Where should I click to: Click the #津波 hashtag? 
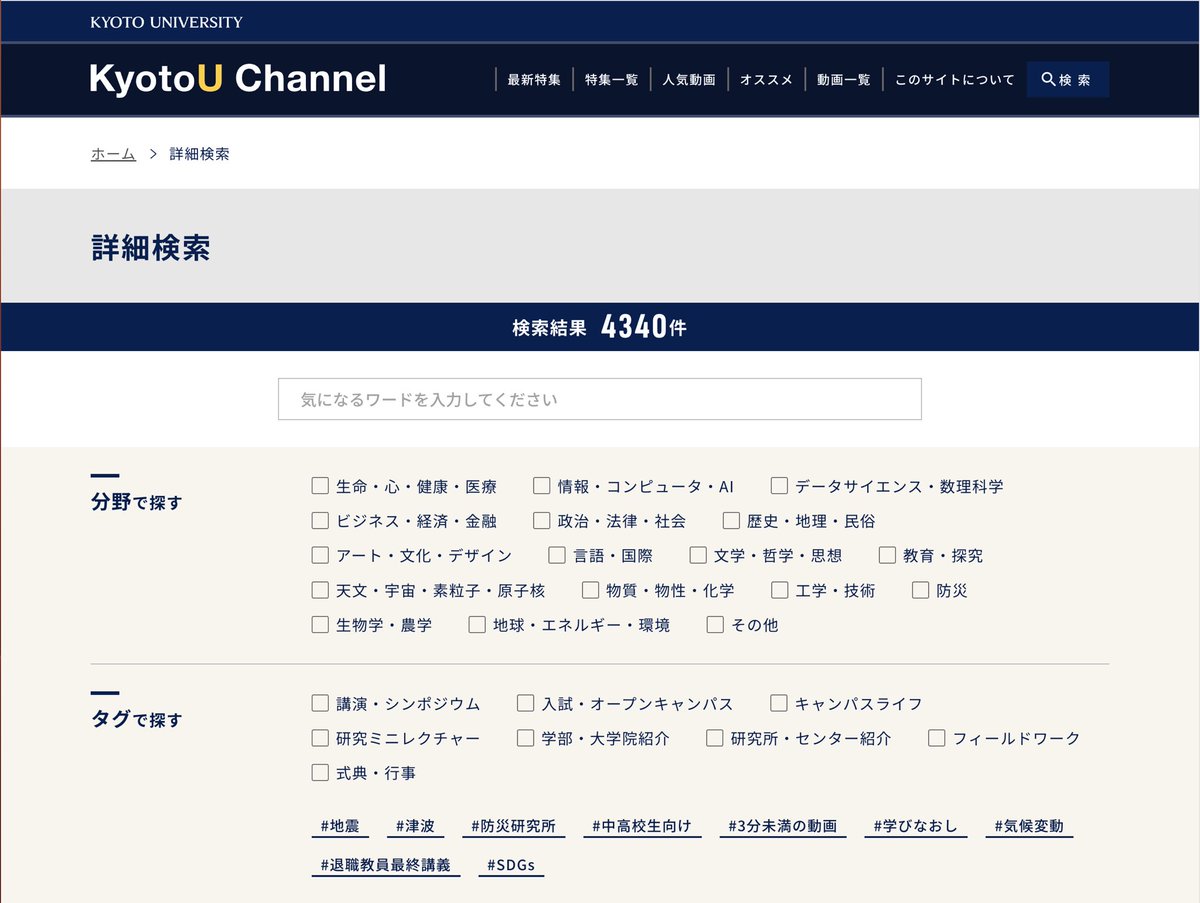[415, 827]
